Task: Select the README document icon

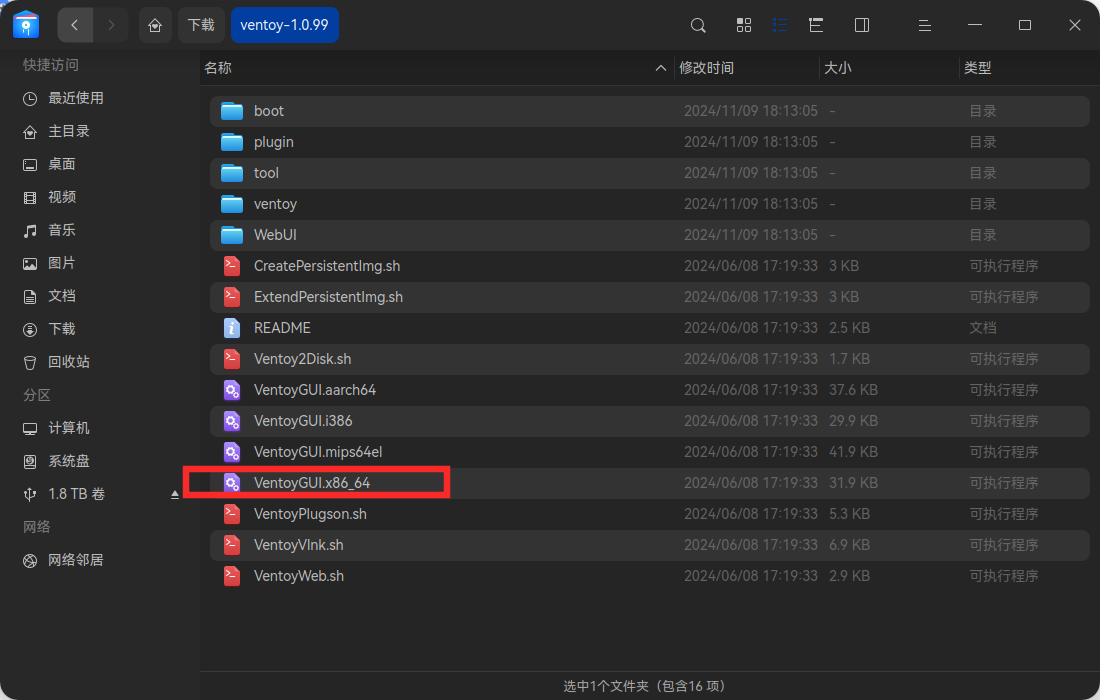Action: click(x=232, y=328)
